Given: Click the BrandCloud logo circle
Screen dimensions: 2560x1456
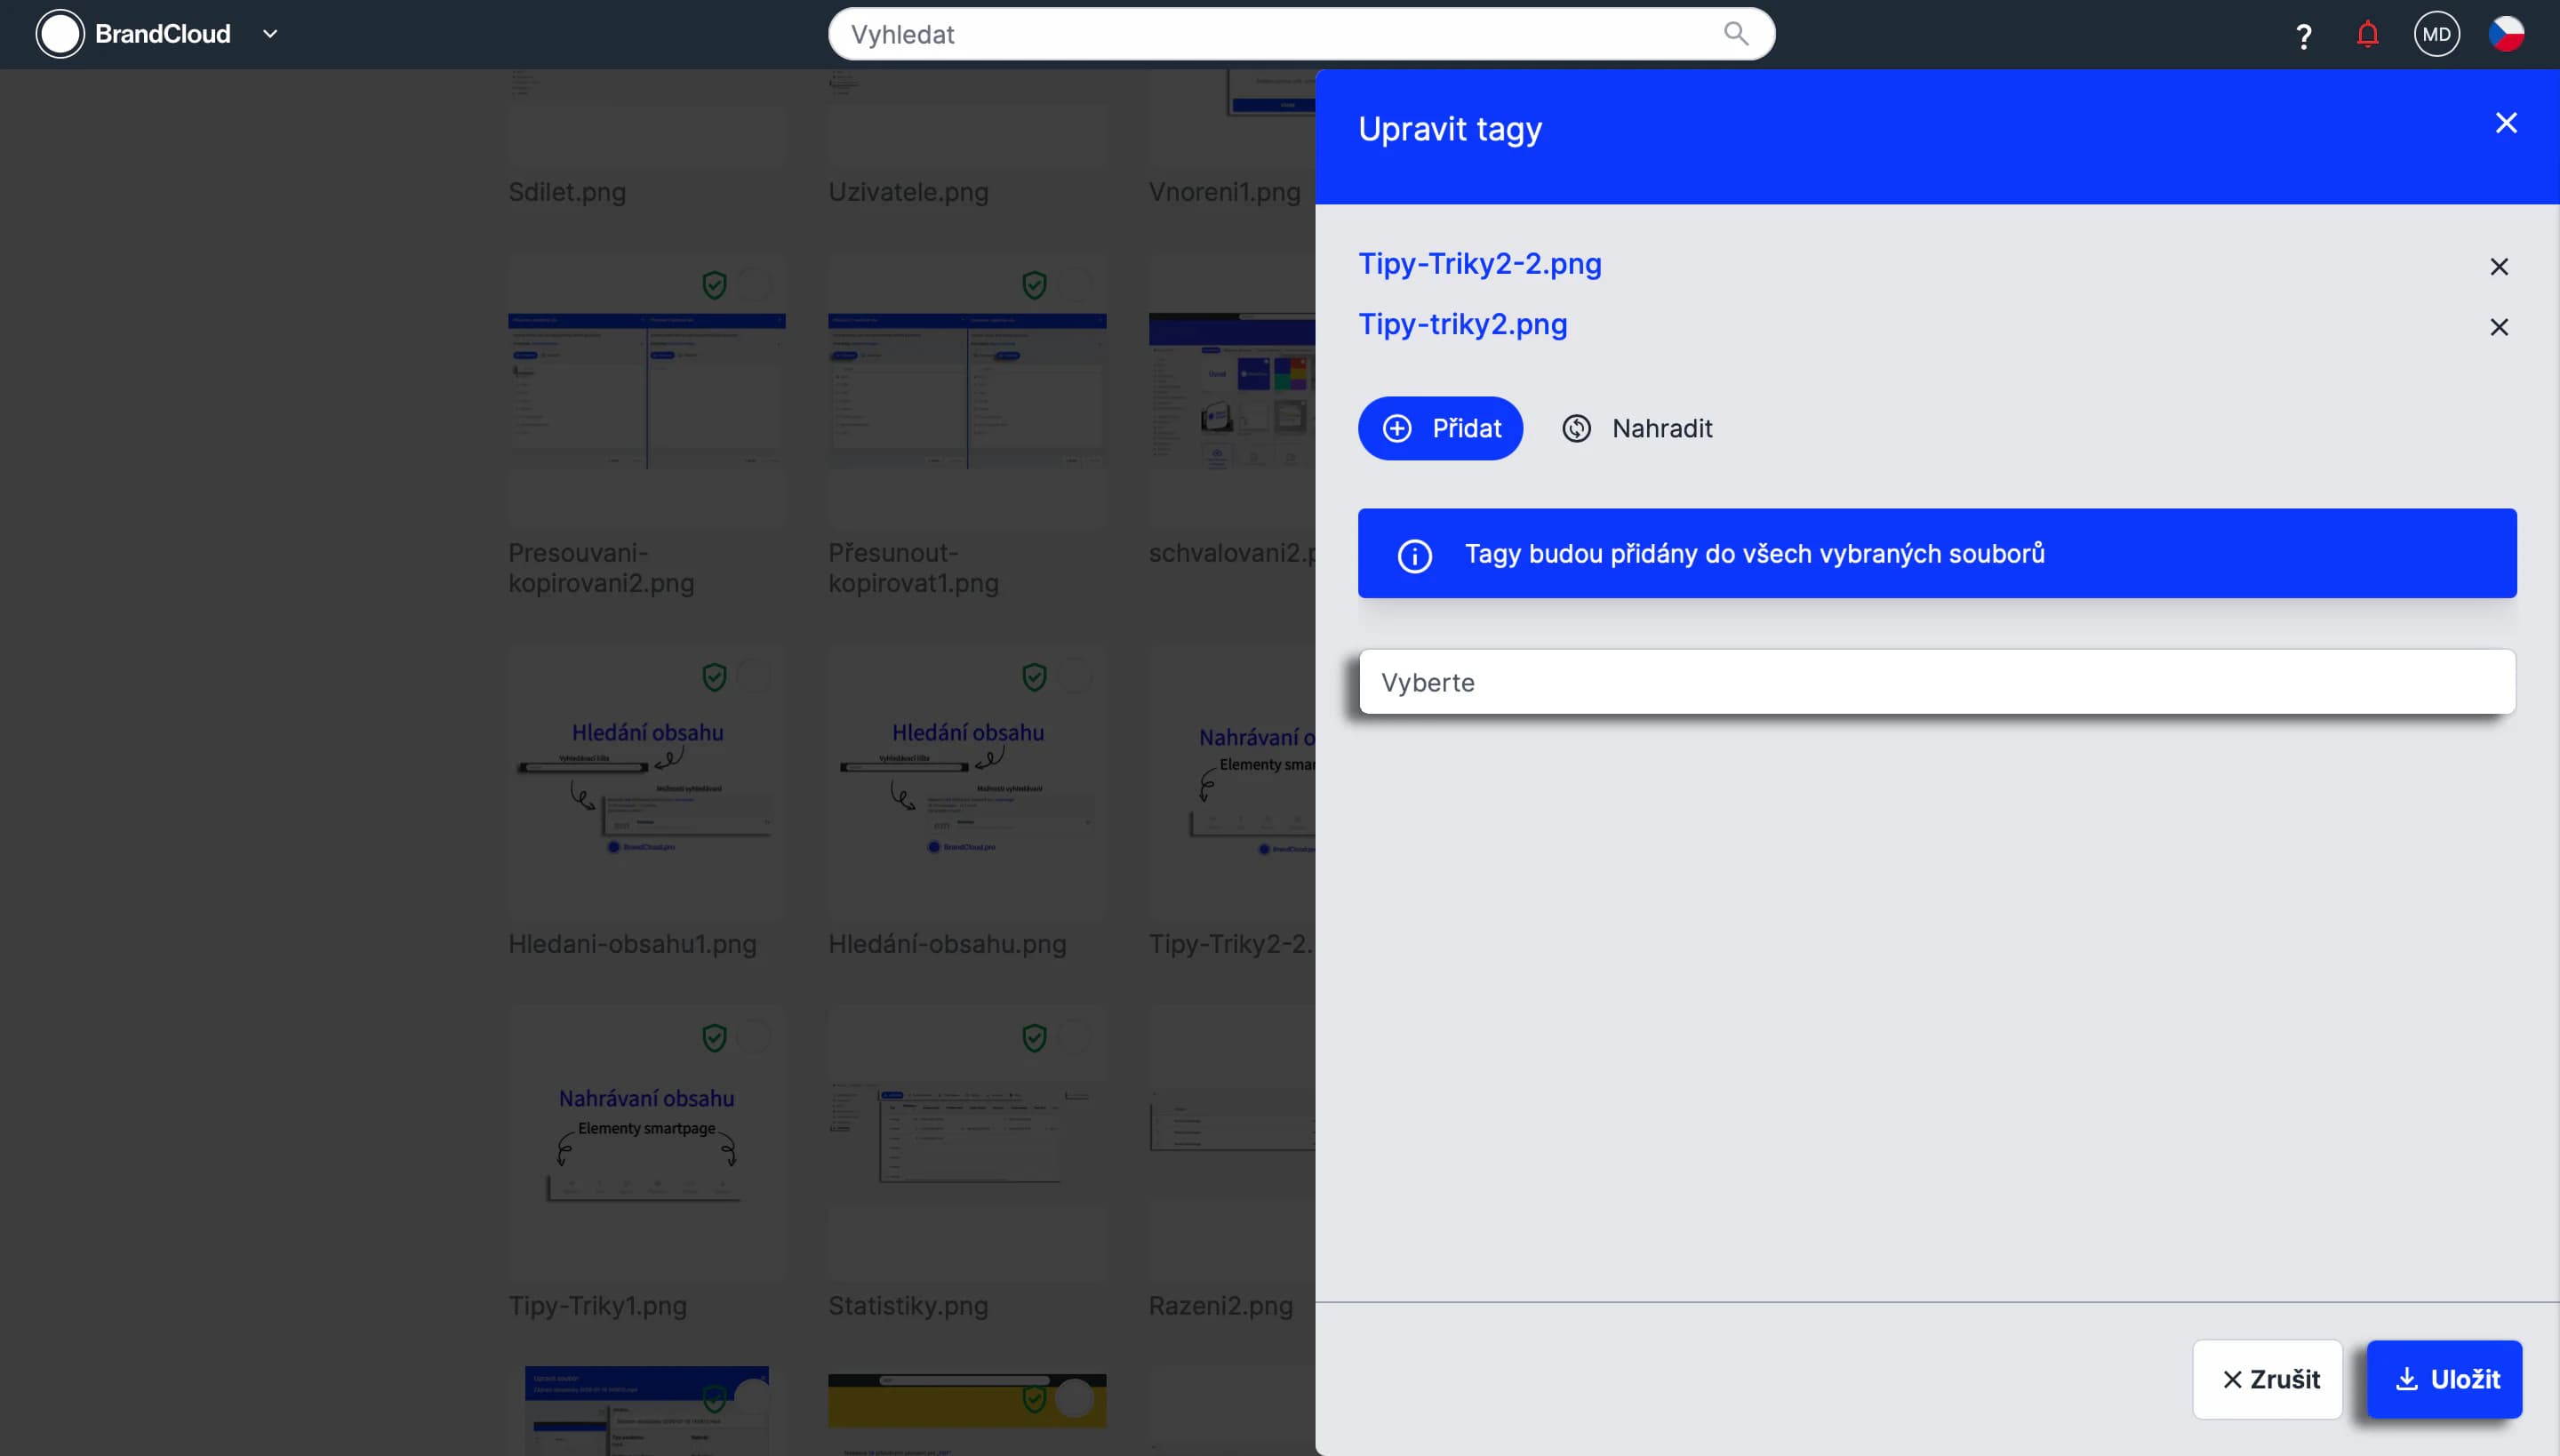Looking at the screenshot, I should [60, 34].
